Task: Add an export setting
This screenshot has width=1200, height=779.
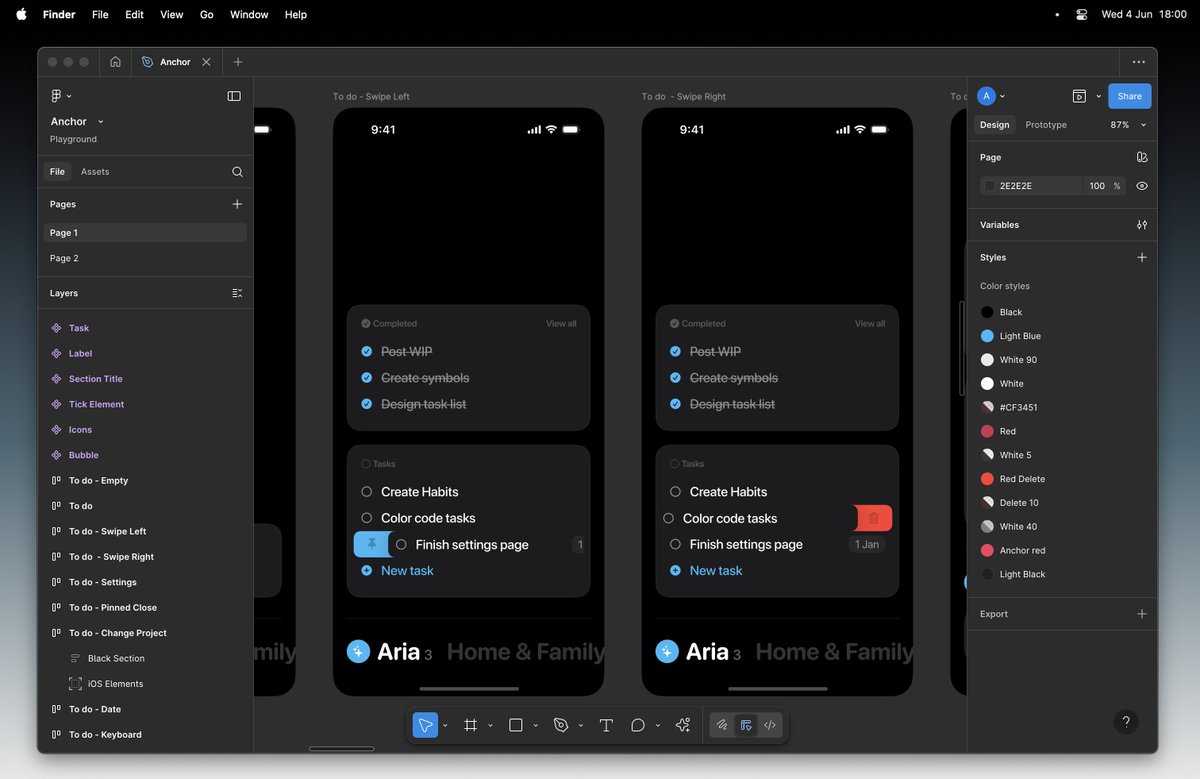Action: pyautogui.click(x=1142, y=614)
